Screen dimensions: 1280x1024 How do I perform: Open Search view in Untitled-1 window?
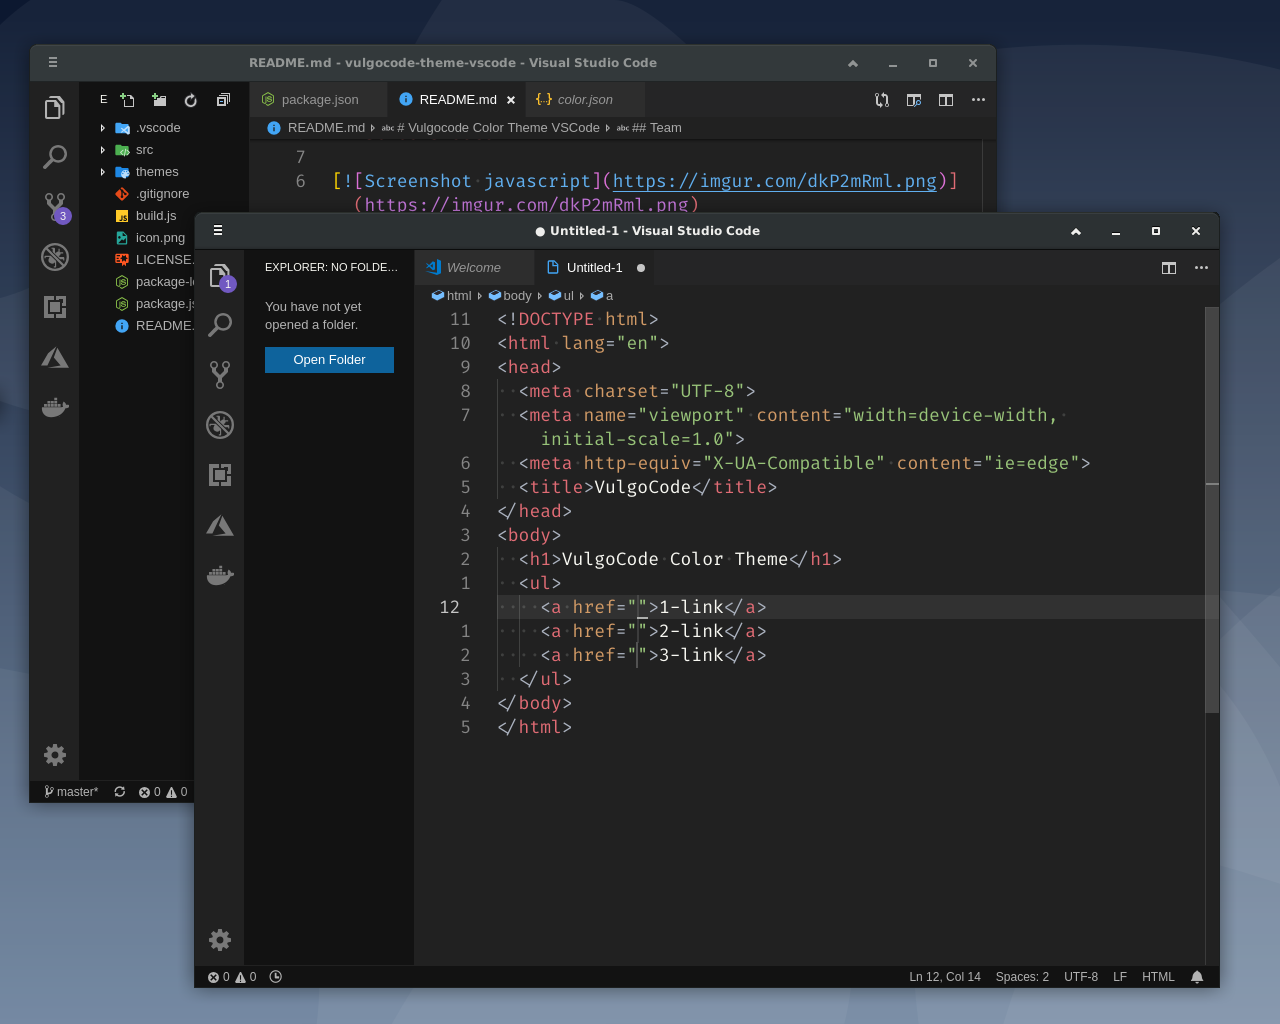point(220,325)
